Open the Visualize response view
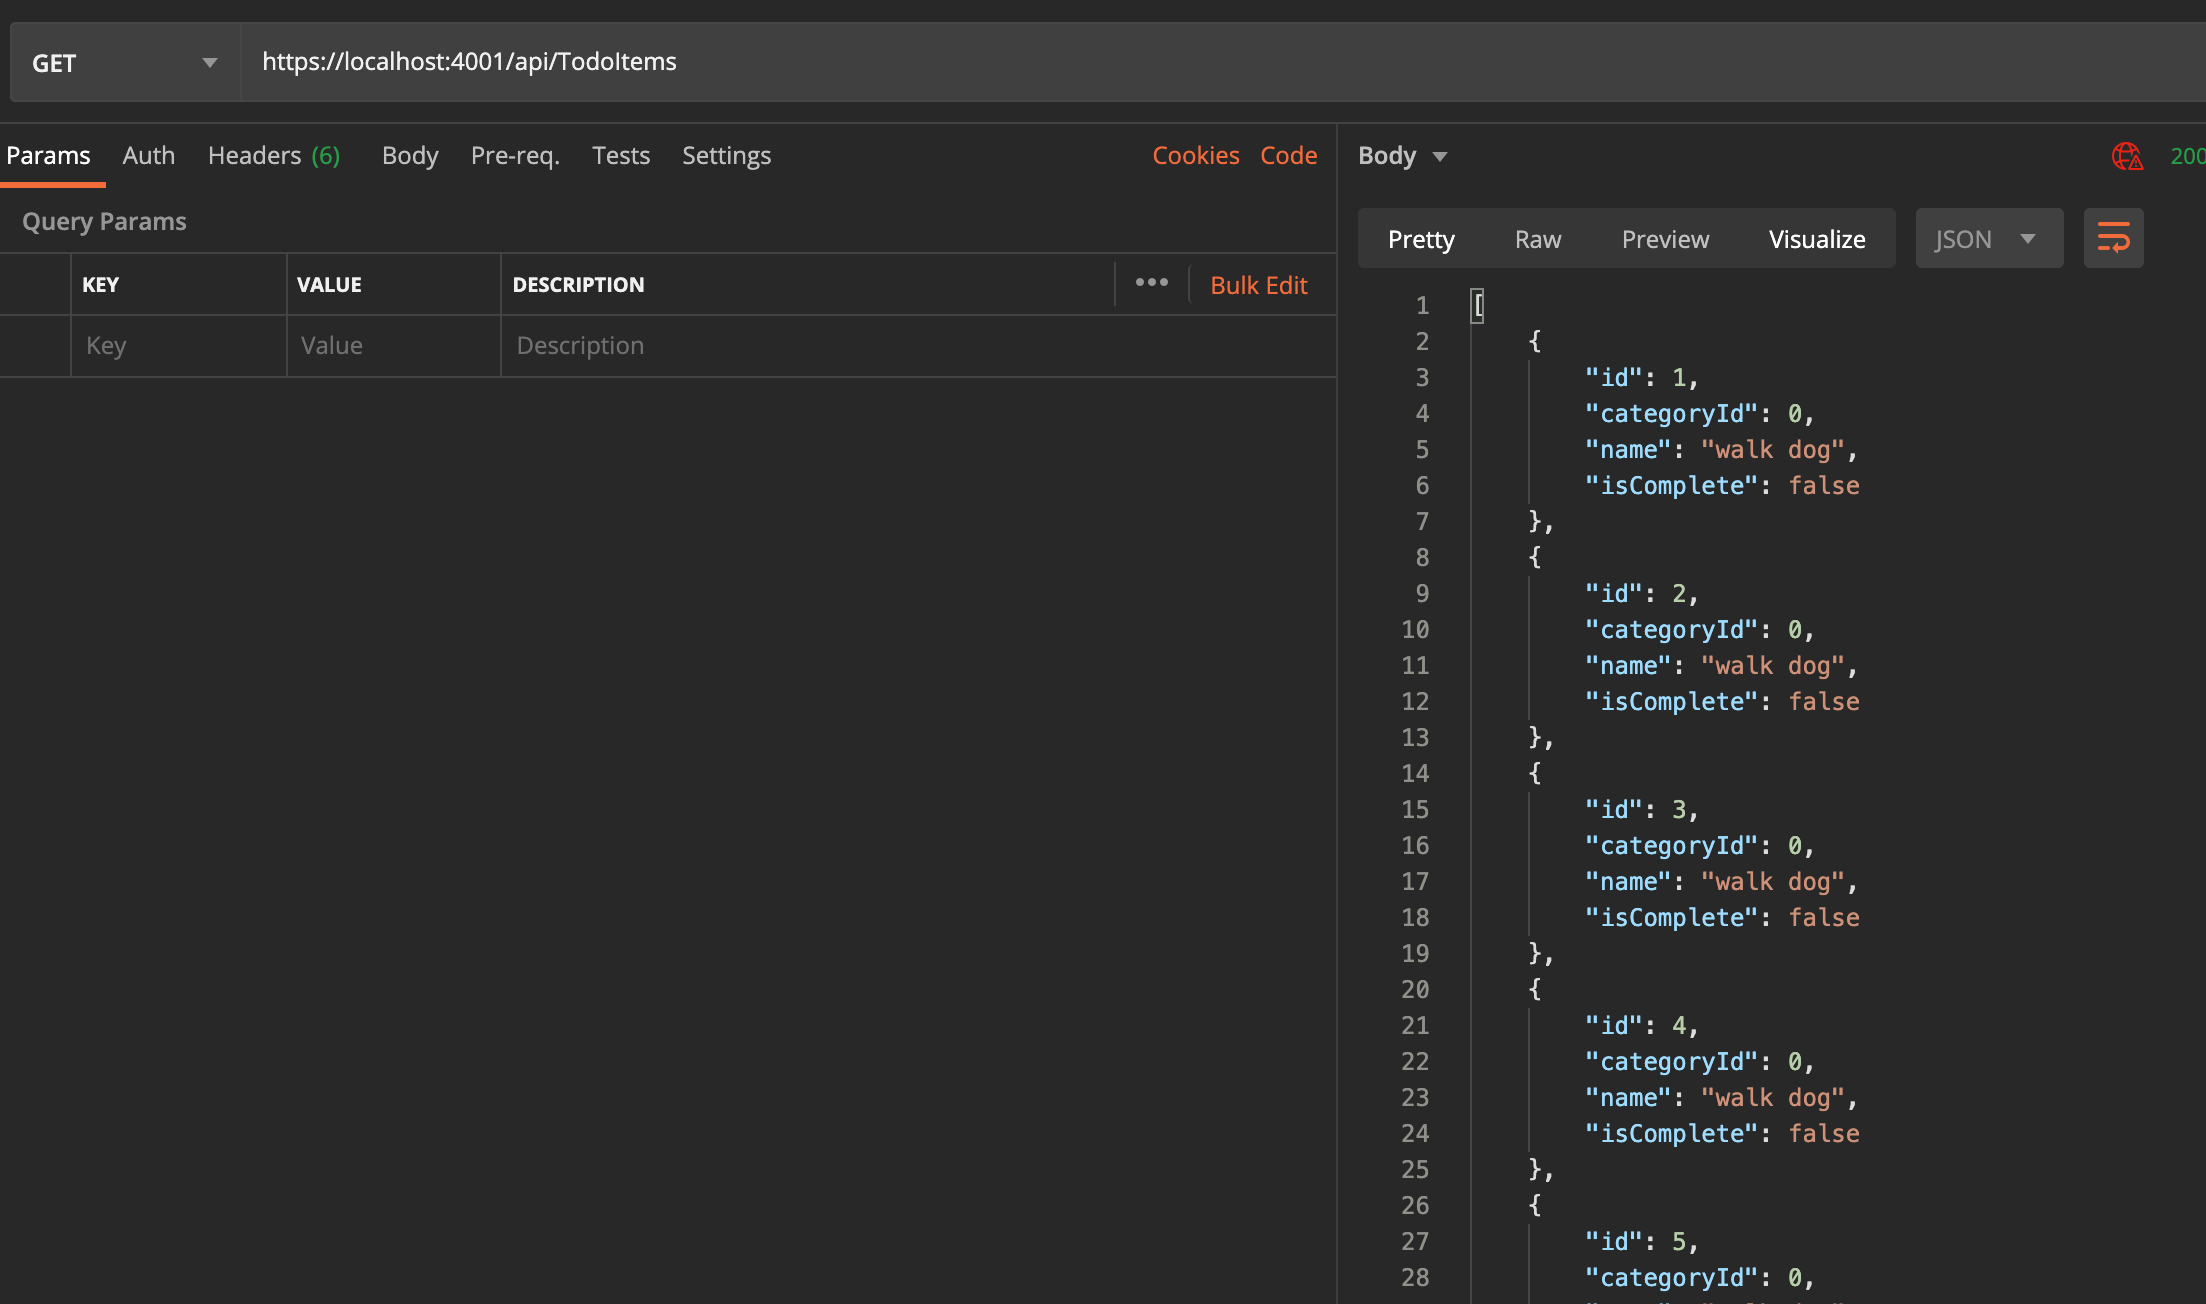The width and height of the screenshot is (2206, 1304). 1816,239
